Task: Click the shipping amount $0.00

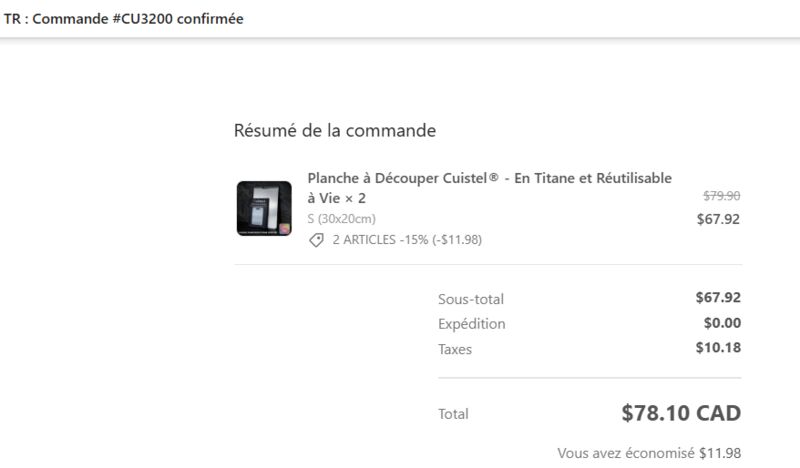Action: click(722, 323)
